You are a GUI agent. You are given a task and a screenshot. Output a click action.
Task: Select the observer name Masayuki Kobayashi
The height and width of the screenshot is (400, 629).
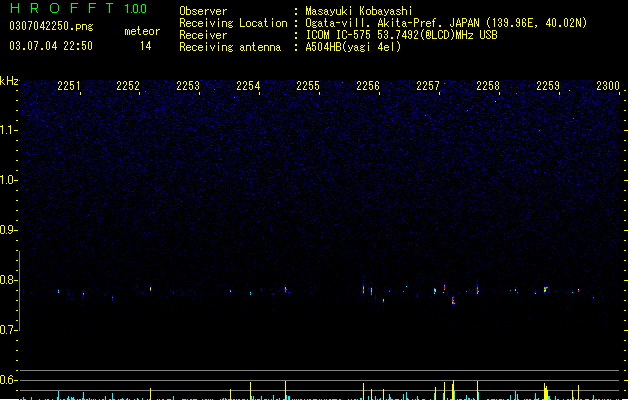click(359, 11)
